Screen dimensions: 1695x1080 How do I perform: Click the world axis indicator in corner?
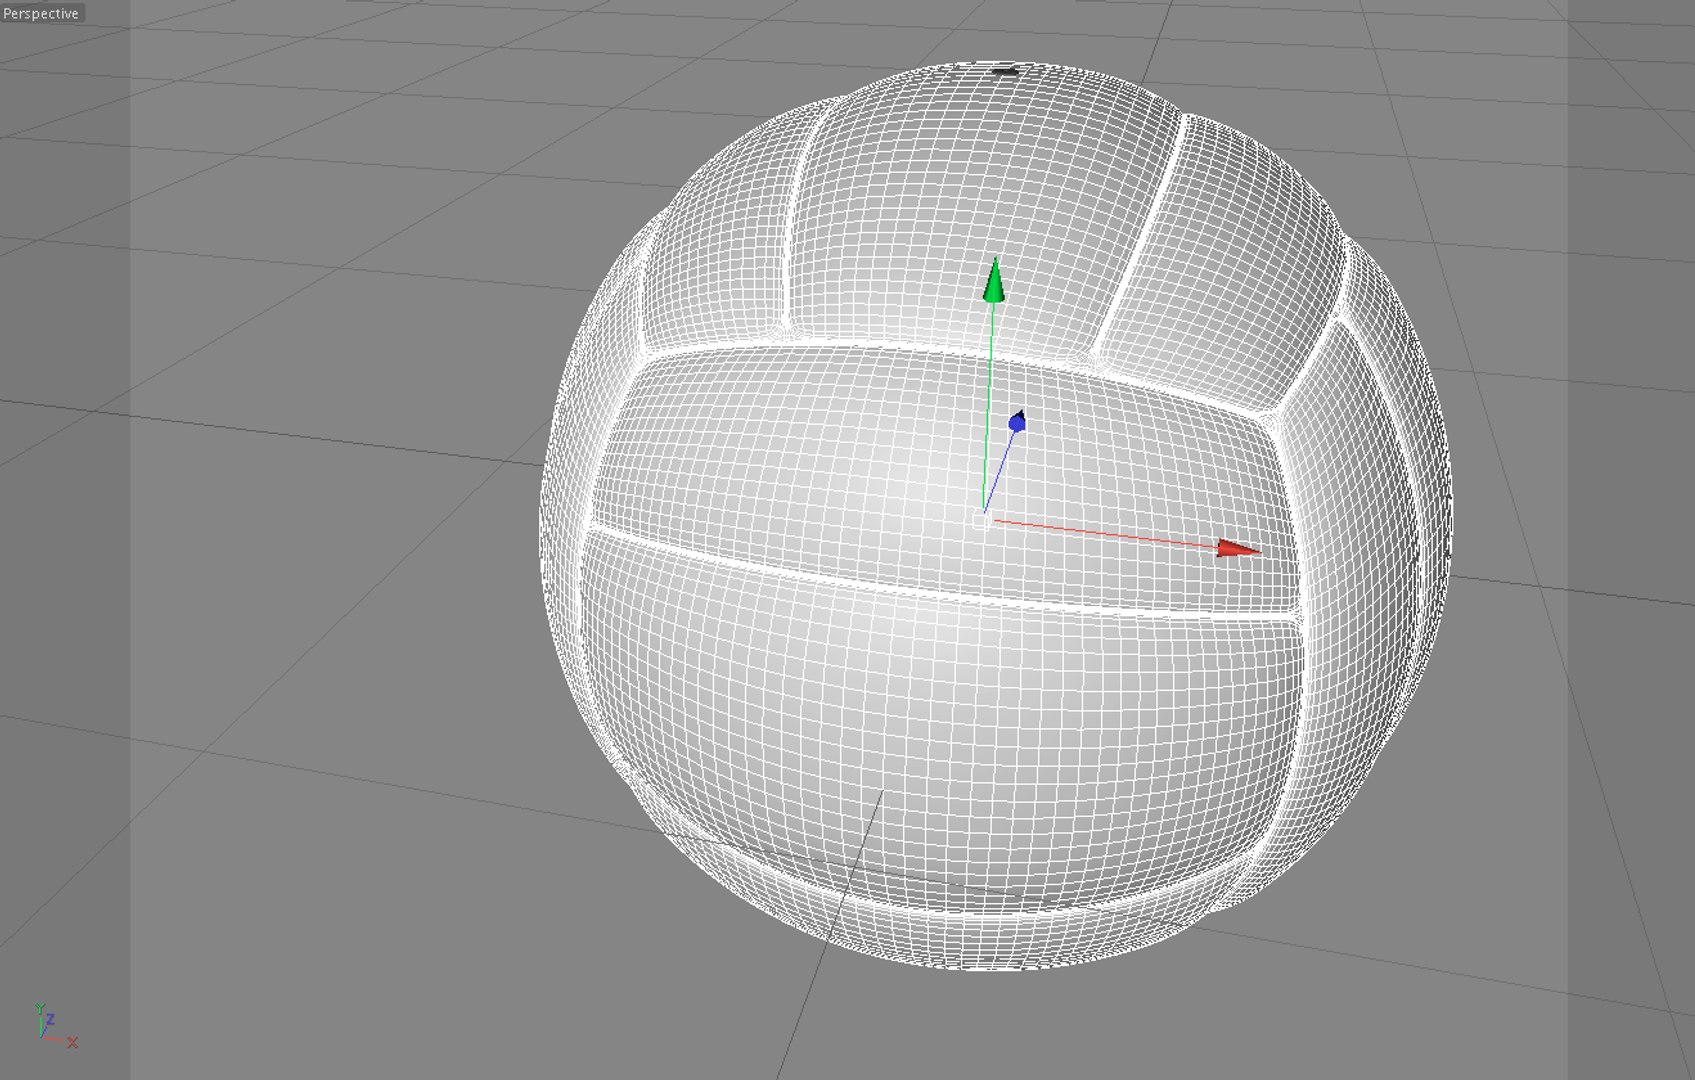tap(55, 1025)
